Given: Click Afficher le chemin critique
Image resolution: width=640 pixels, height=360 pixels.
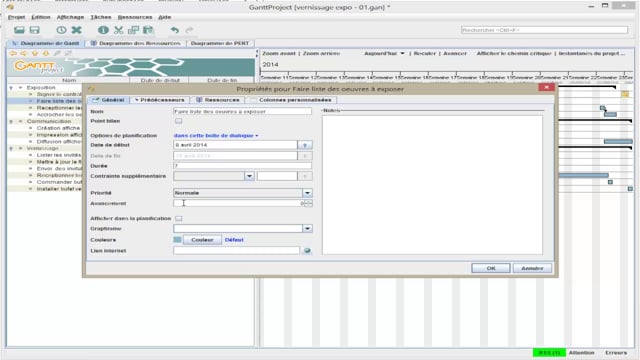Looking at the screenshot, I should (x=514, y=53).
